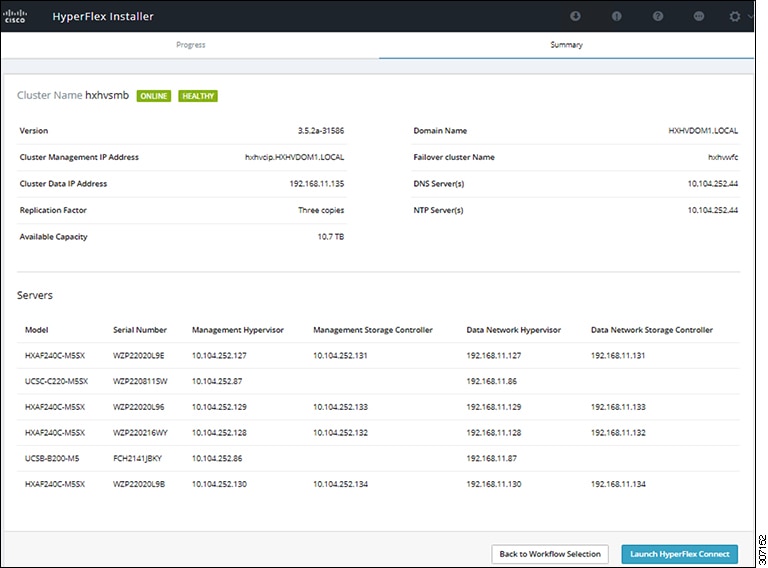Open the help question mark icon

[658, 16]
